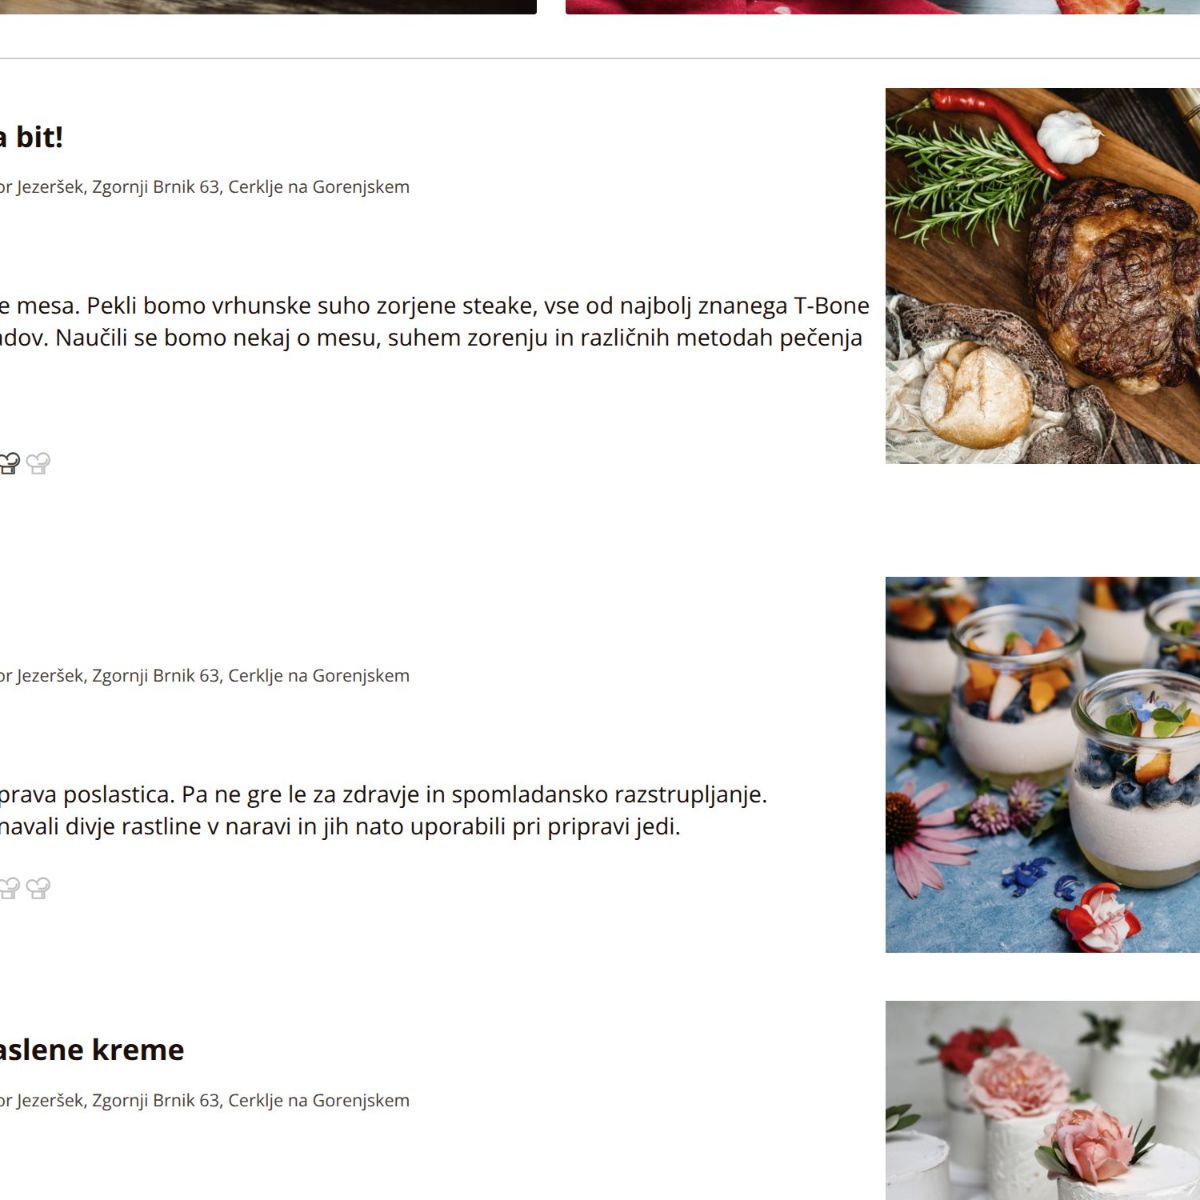Click the dark chef hat rating icon

[8, 463]
